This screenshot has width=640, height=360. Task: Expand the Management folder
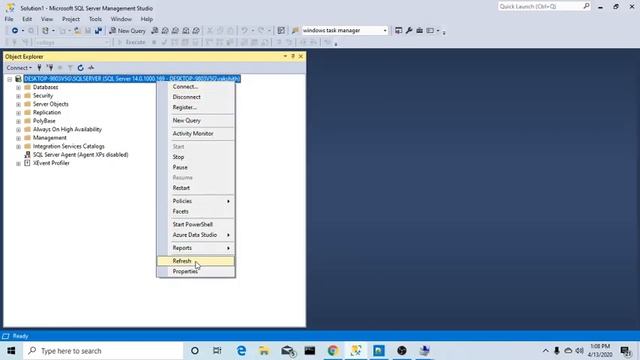coord(18,138)
